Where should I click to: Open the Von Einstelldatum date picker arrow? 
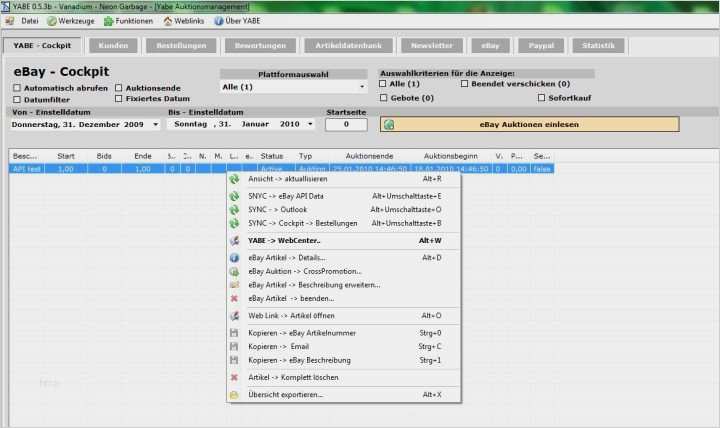[156, 124]
